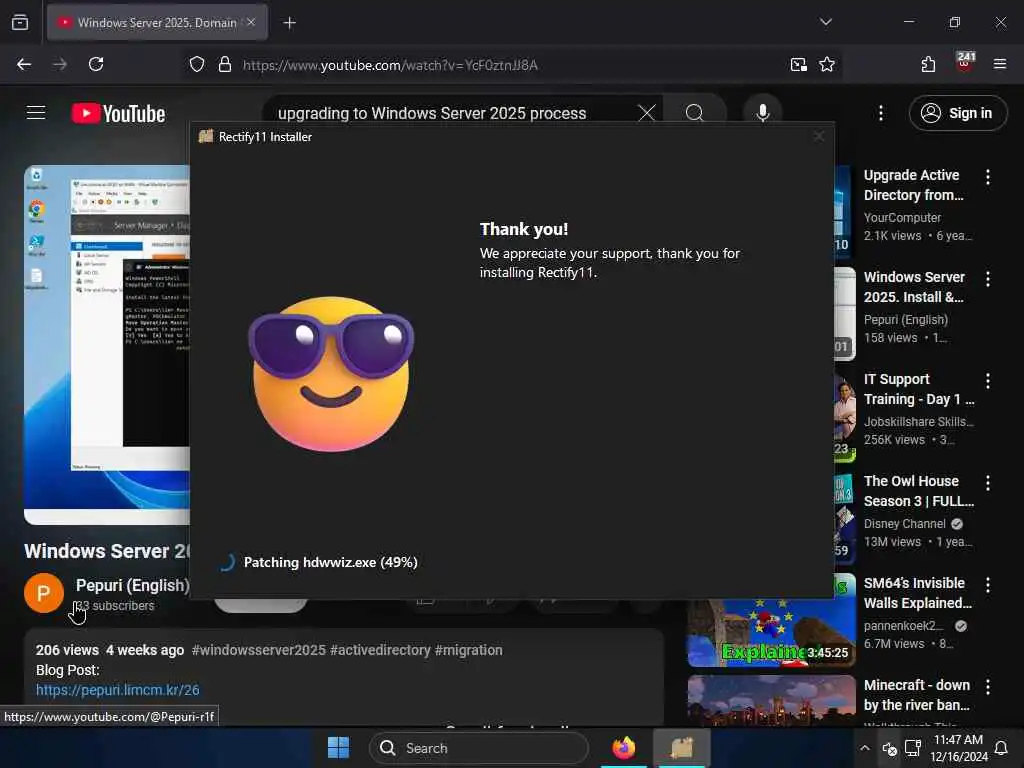The height and width of the screenshot is (768, 1024).
Task: Open the YouTube guide hamburger menu
Action: pyautogui.click(x=36, y=113)
